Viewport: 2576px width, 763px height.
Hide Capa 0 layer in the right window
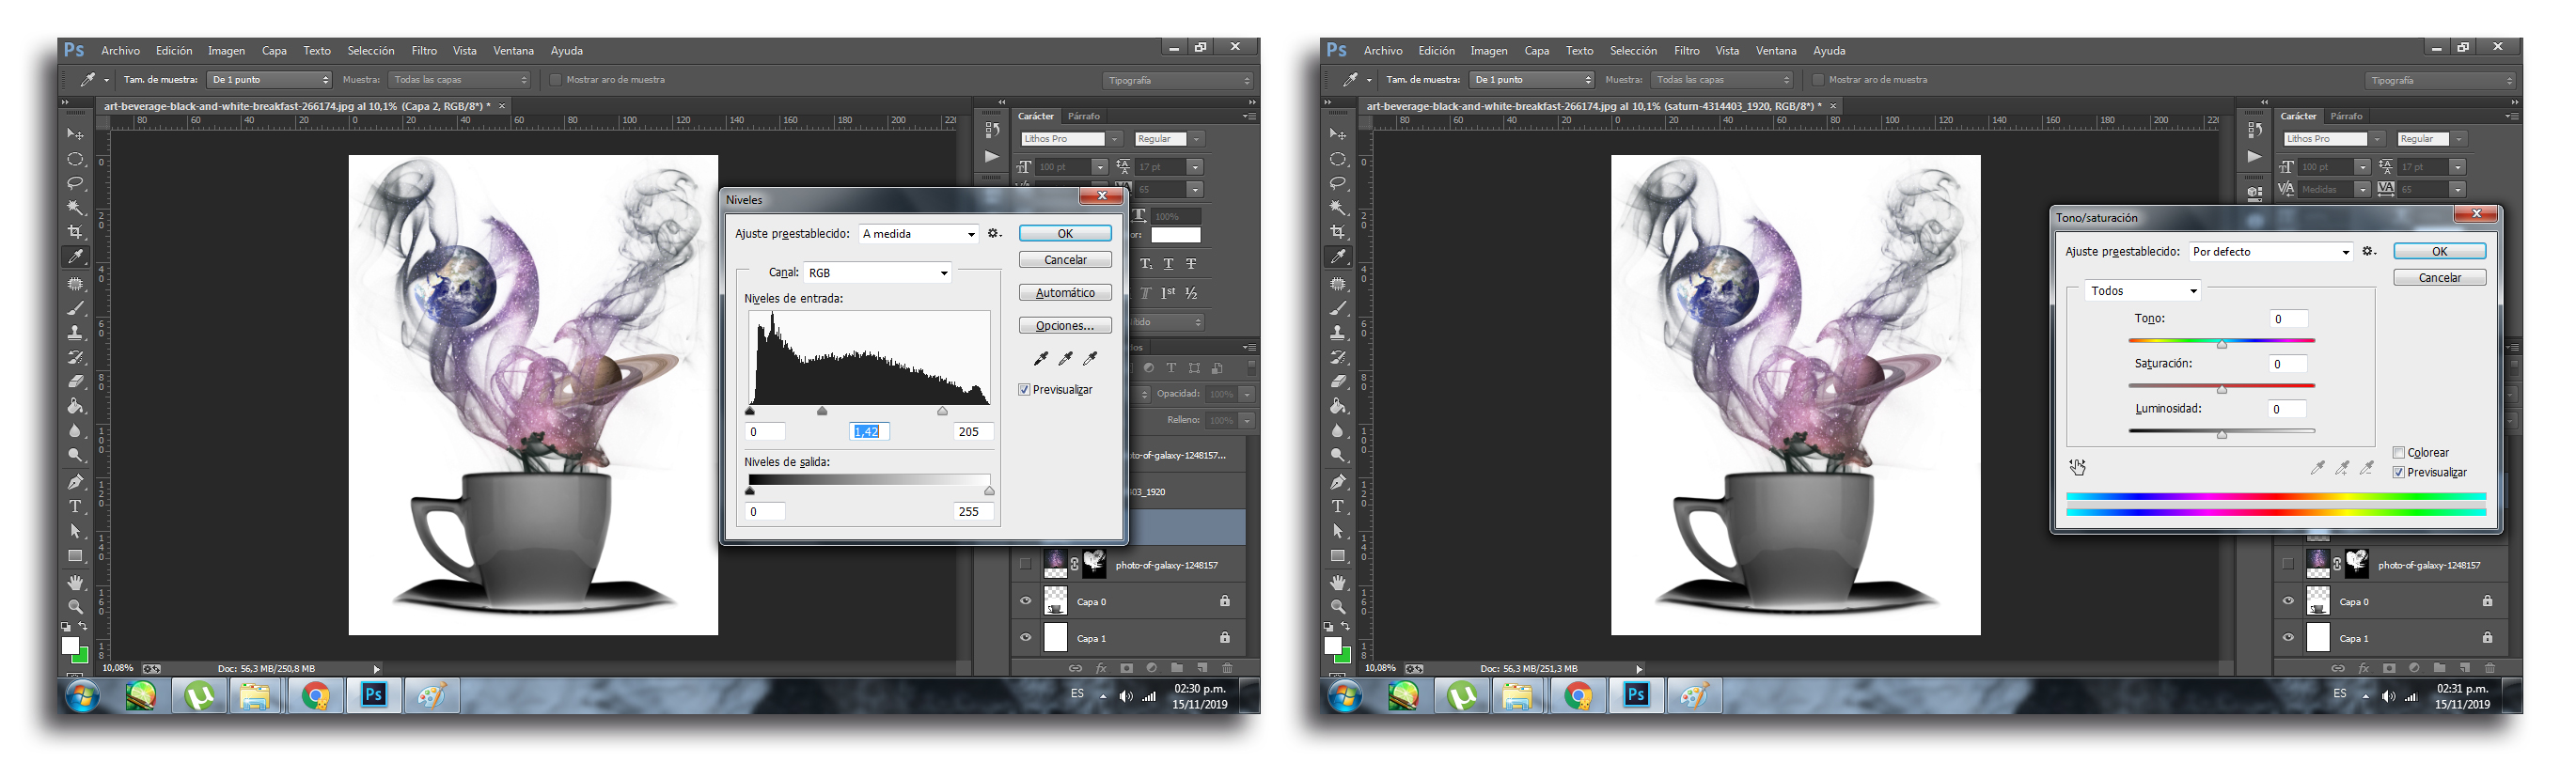[2288, 602]
